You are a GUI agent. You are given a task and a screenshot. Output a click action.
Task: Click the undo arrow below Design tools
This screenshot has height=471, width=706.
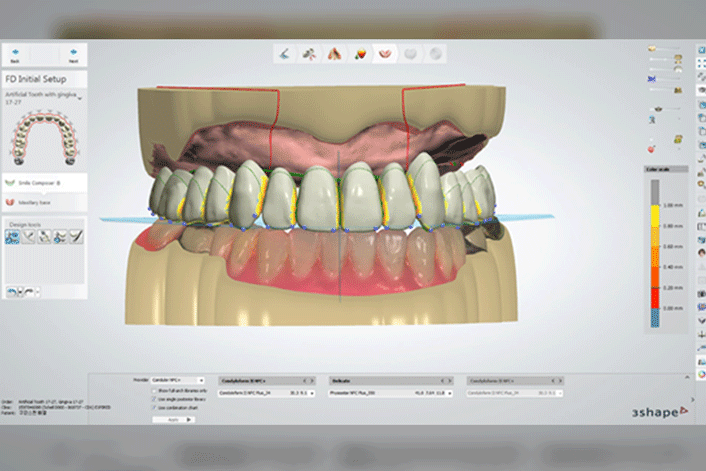coord(13,291)
